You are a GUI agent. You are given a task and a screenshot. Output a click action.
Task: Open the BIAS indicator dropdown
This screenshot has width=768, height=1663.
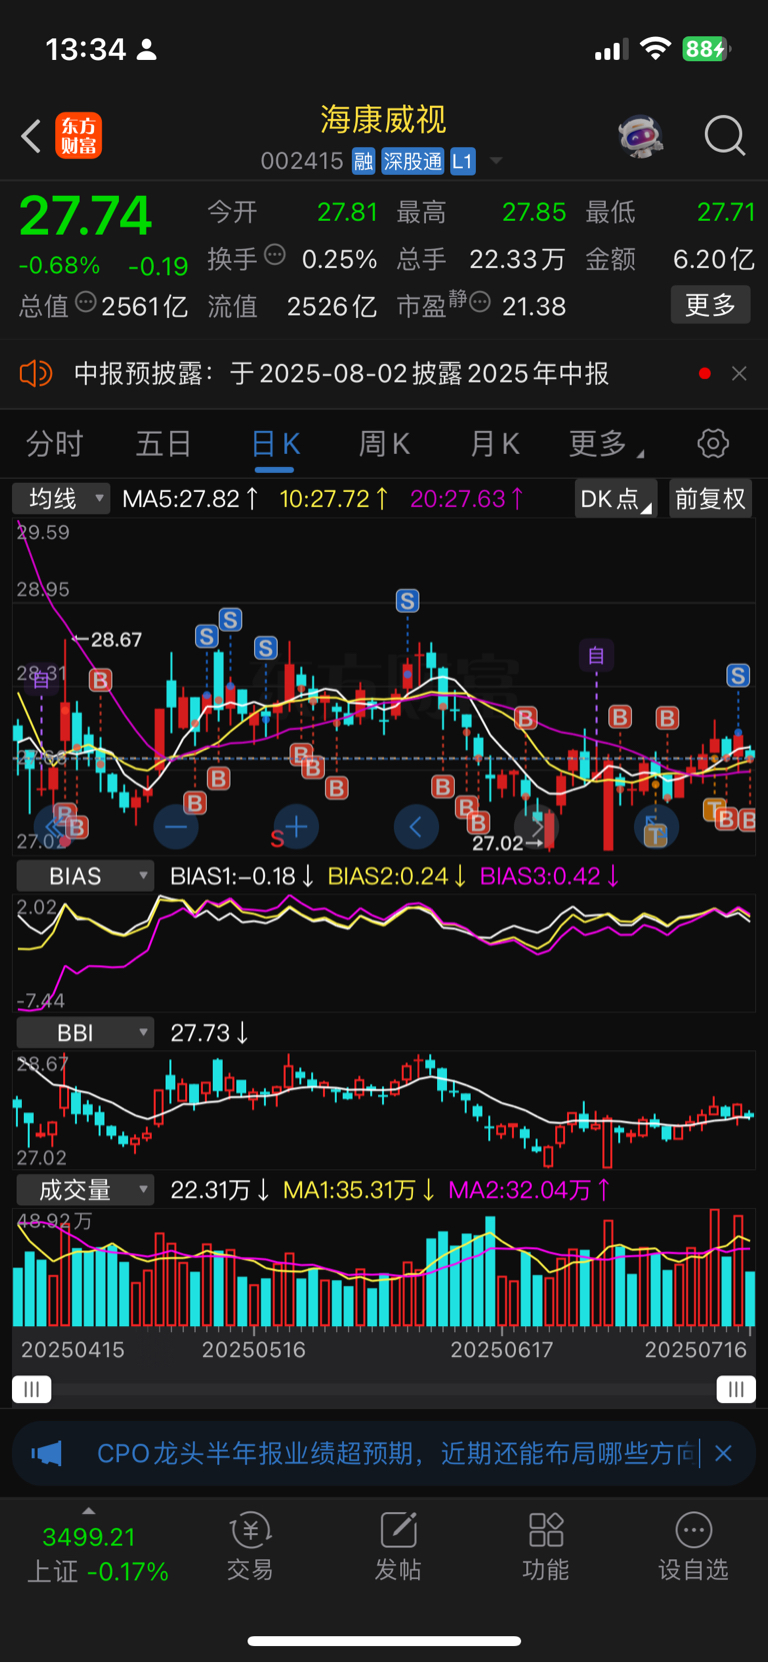[x=85, y=876]
